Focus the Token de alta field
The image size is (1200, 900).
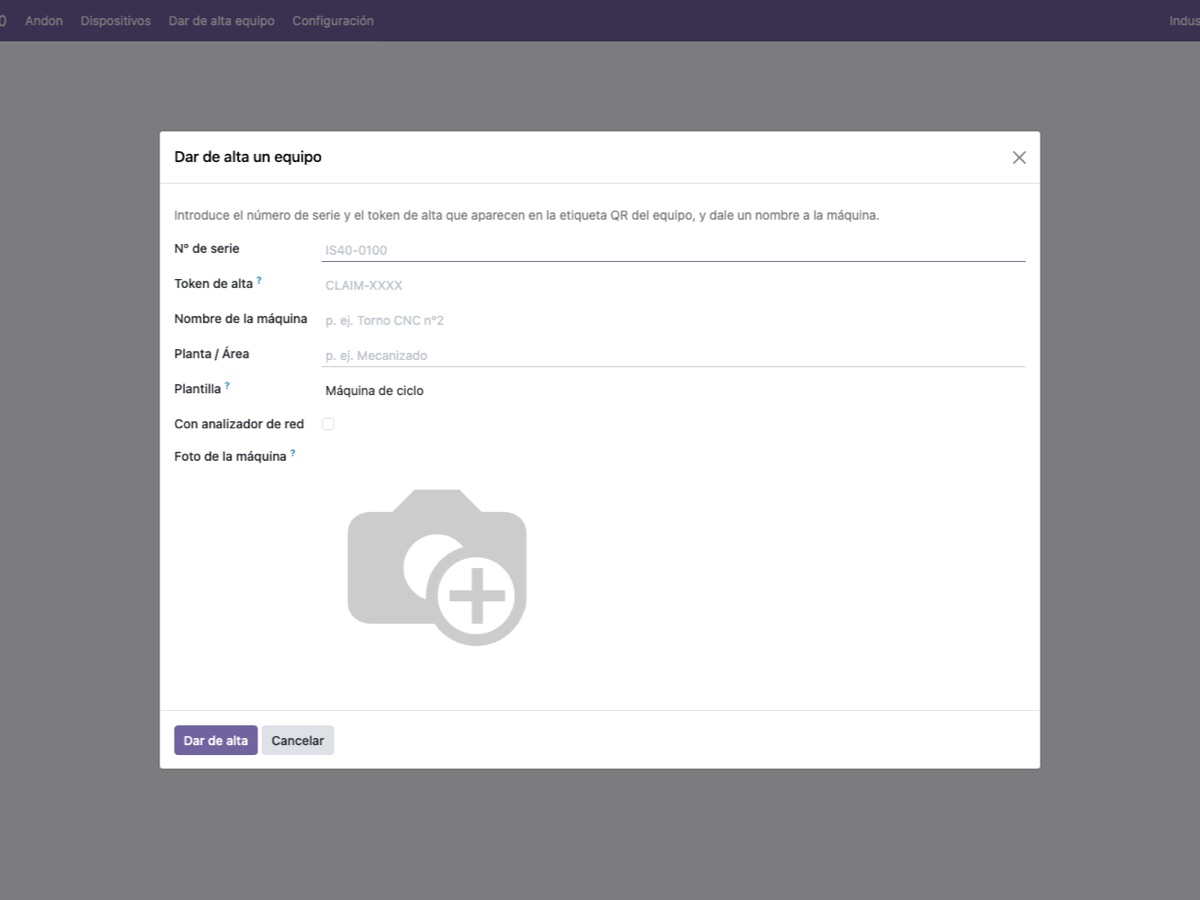[673, 285]
